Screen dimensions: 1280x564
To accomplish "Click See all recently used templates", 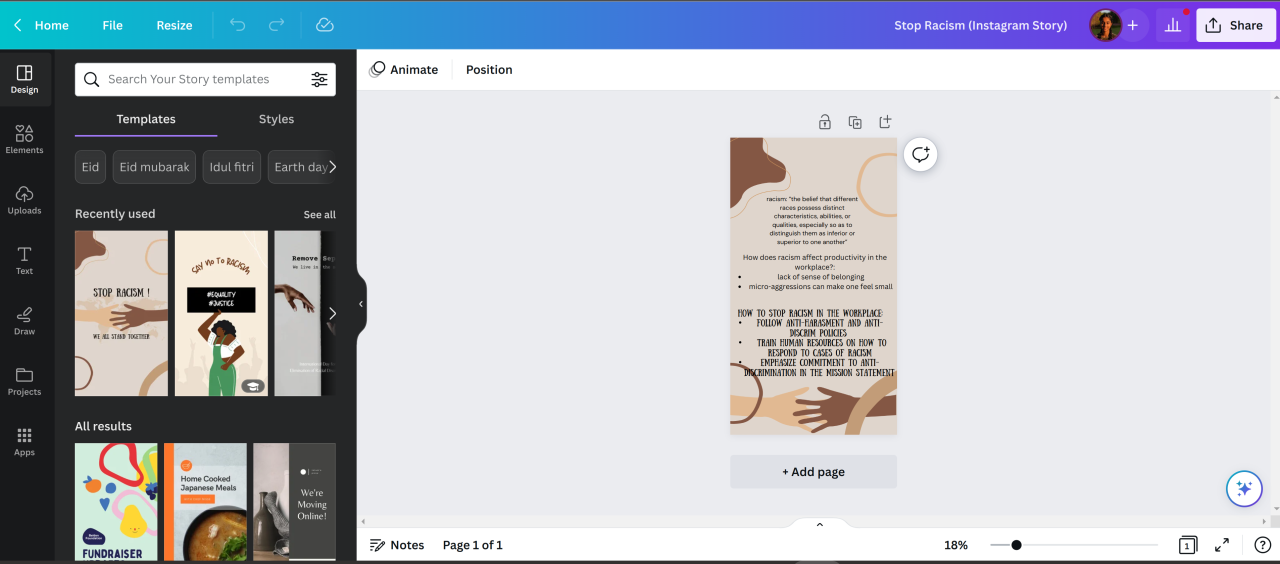I will click(320, 215).
